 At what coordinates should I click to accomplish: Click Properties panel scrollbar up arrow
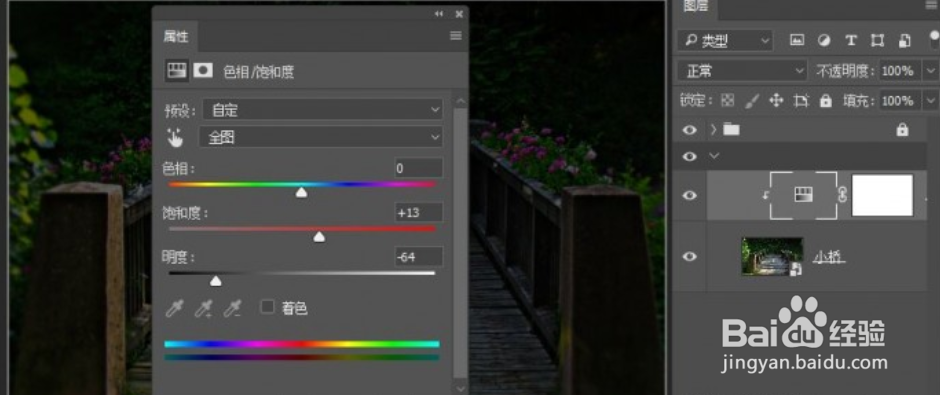460,101
